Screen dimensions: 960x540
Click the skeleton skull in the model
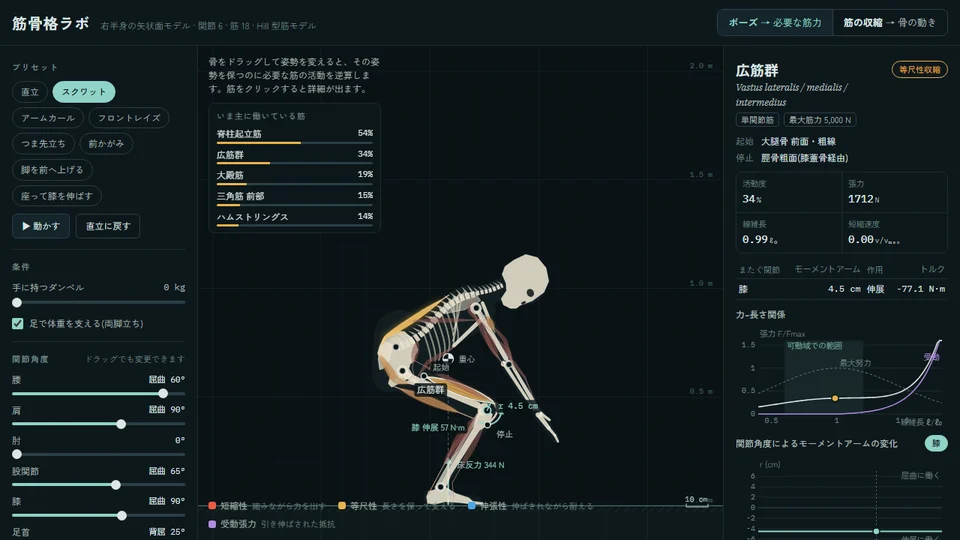(525, 281)
